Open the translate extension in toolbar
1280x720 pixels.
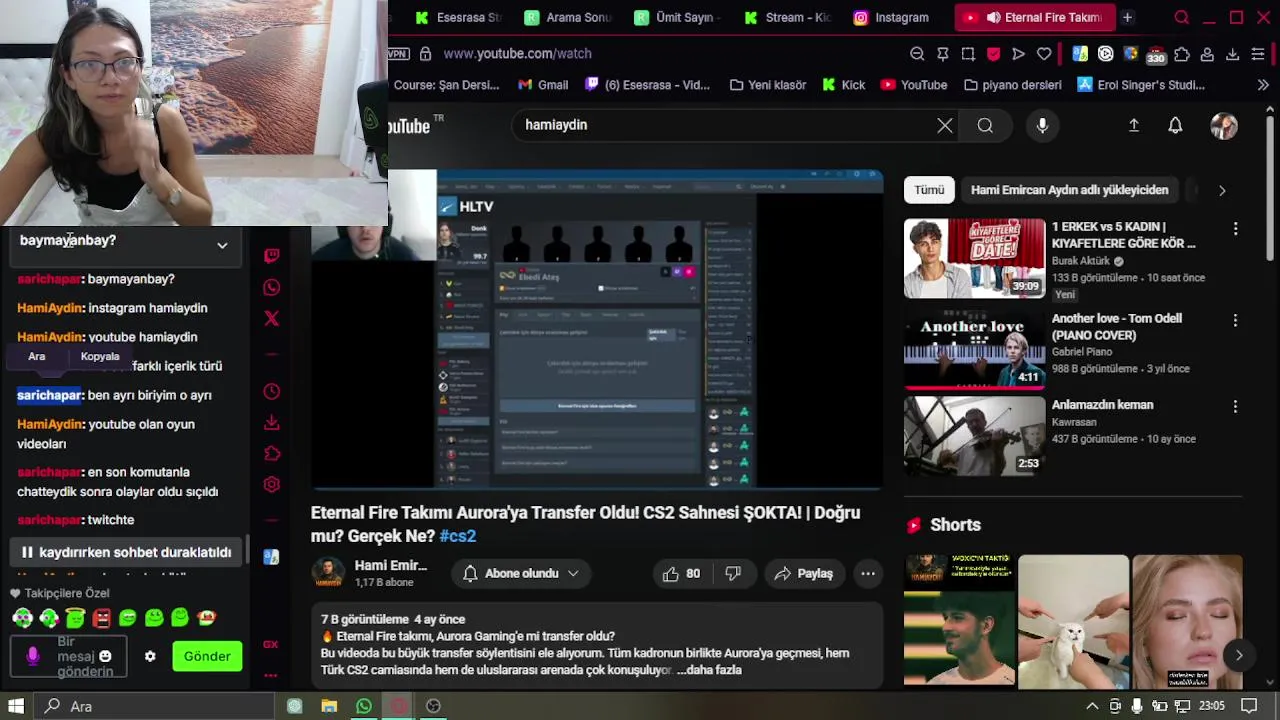1080,54
